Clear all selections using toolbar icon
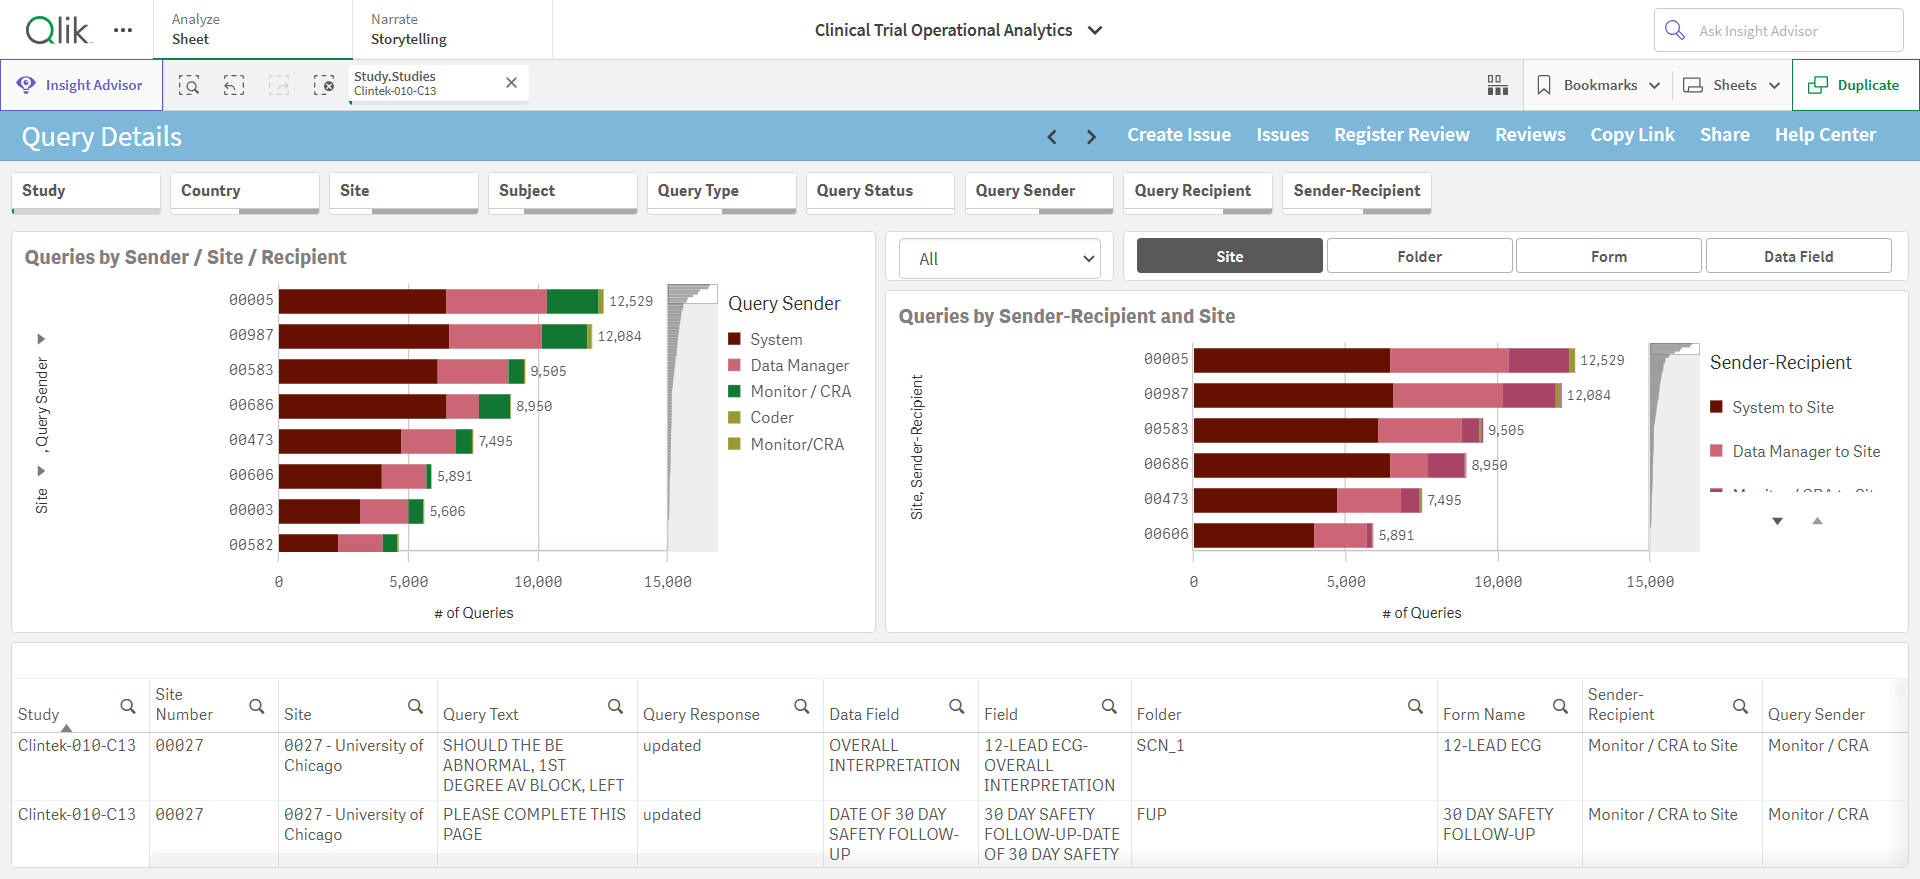Image resolution: width=1920 pixels, height=879 pixels. pyautogui.click(x=324, y=85)
